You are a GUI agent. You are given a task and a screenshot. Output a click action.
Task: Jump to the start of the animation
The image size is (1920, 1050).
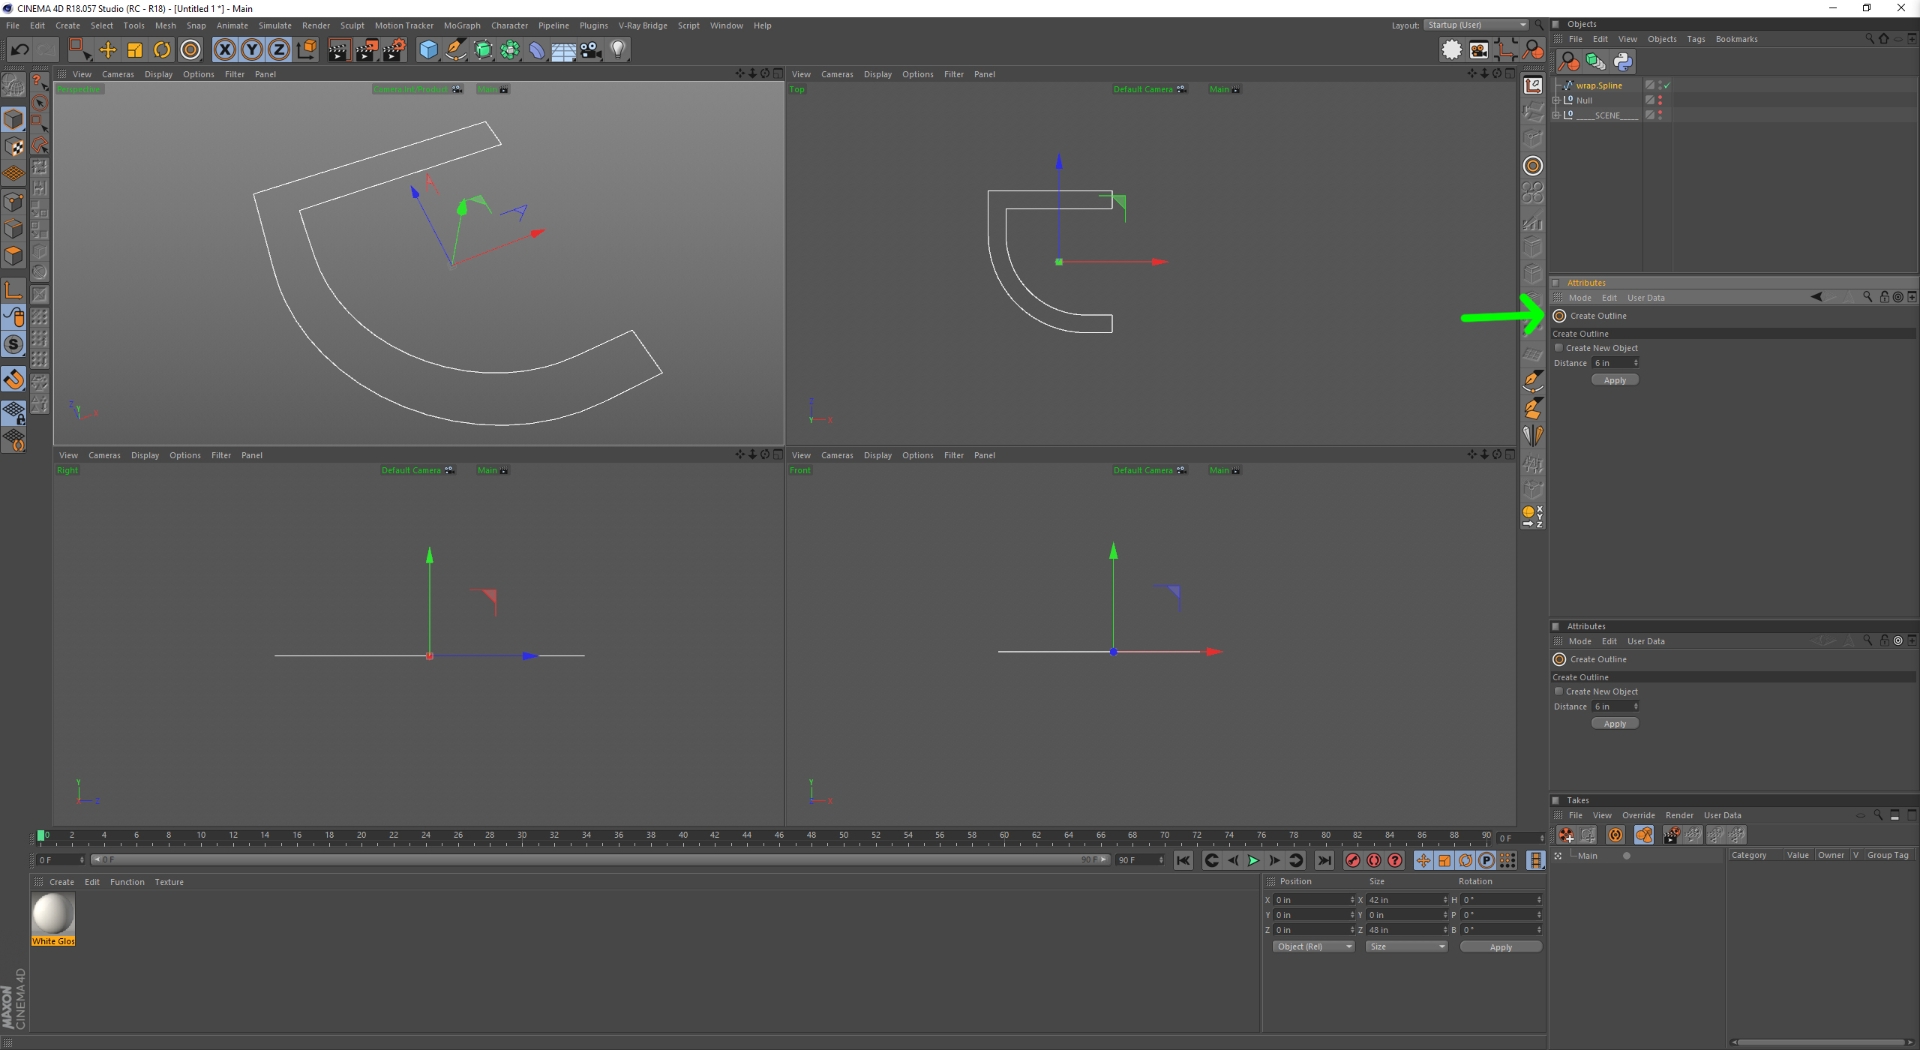[x=1183, y=860]
